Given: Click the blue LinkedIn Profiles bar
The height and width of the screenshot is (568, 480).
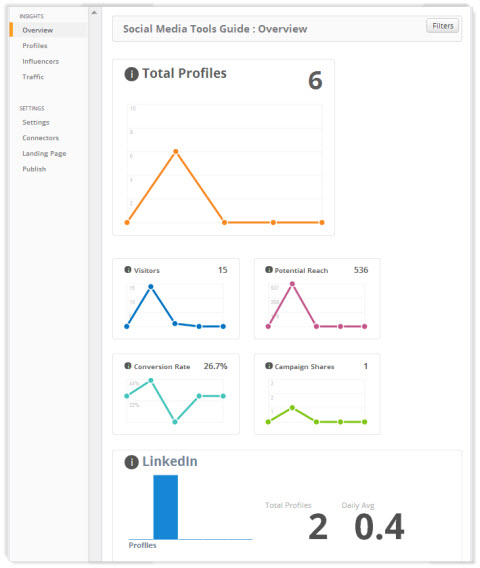Looking at the screenshot, I should [x=166, y=507].
